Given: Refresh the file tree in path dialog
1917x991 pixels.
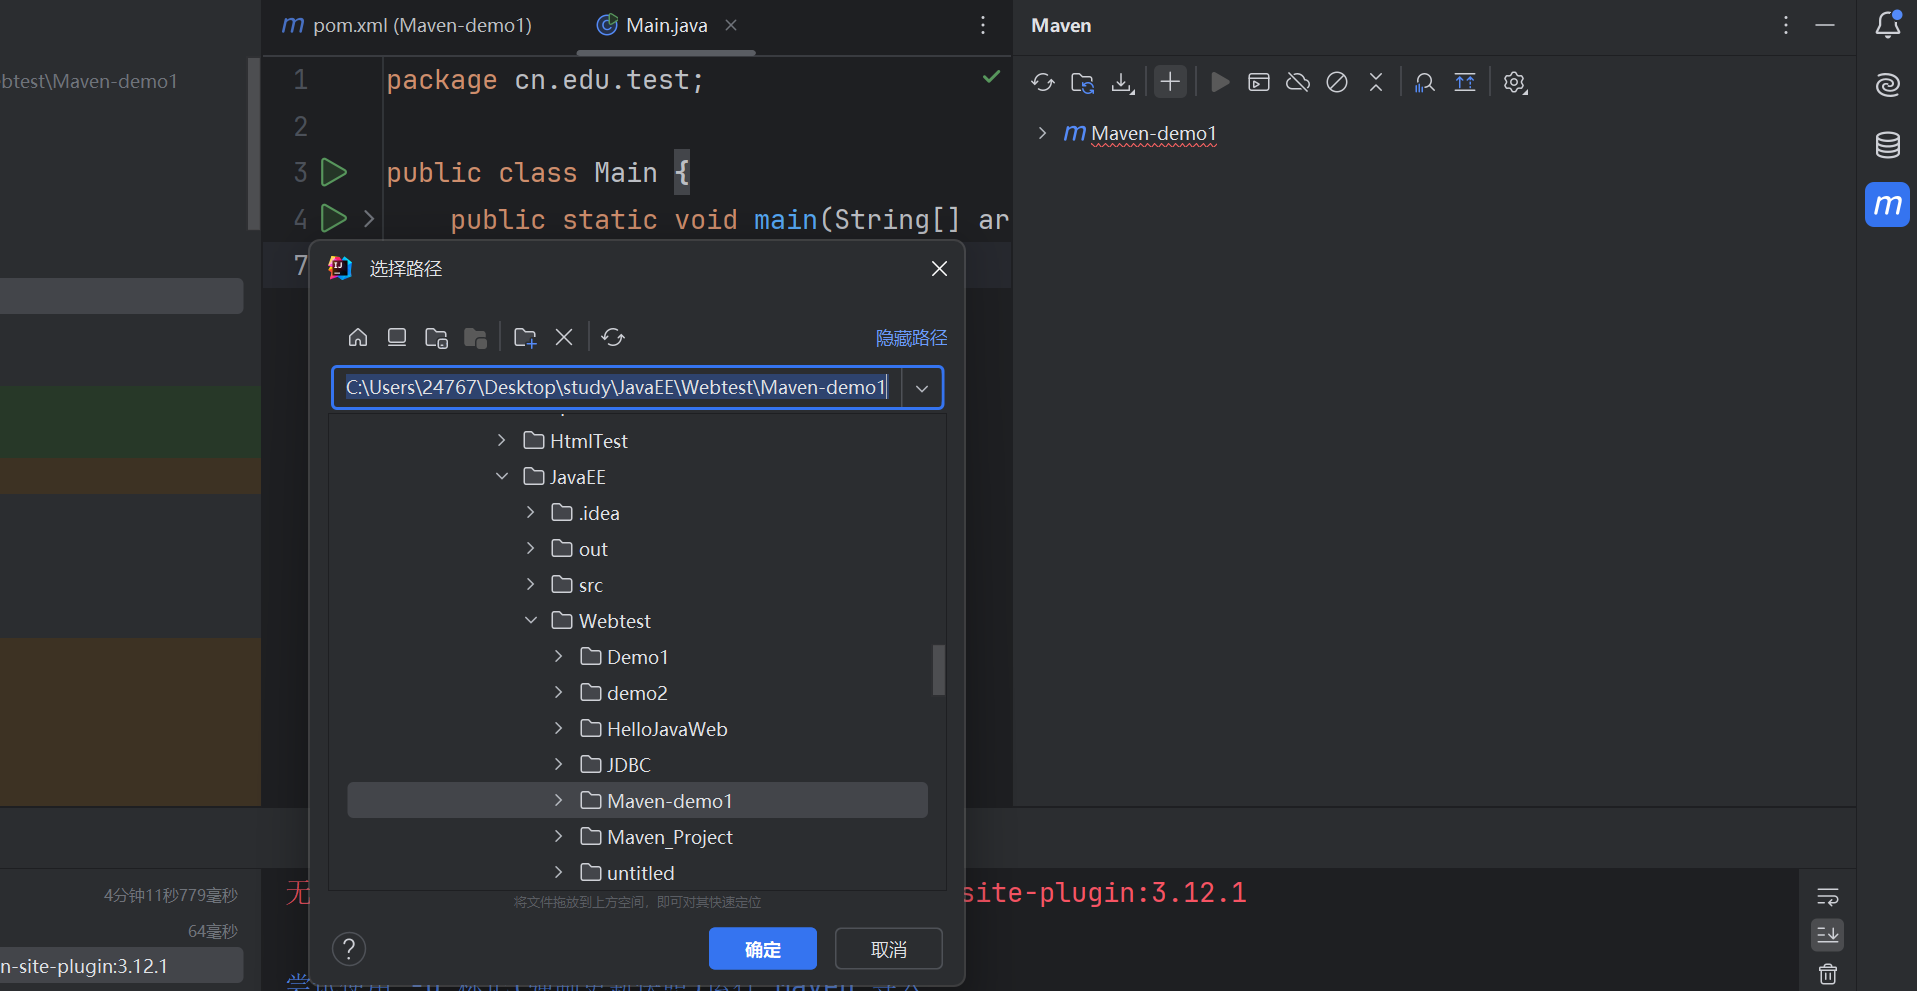Looking at the screenshot, I should coord(613,337).
